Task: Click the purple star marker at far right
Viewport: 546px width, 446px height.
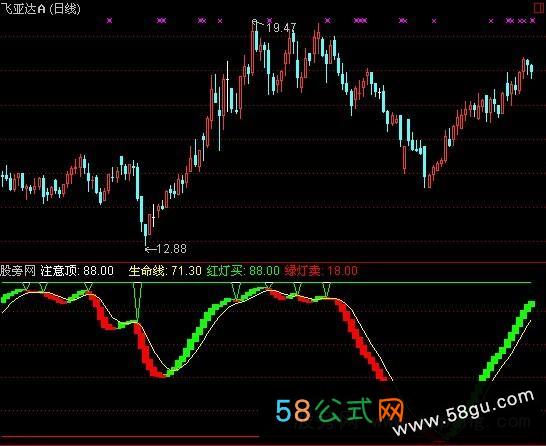Action: pyautogui.click(x=532, y=21)
